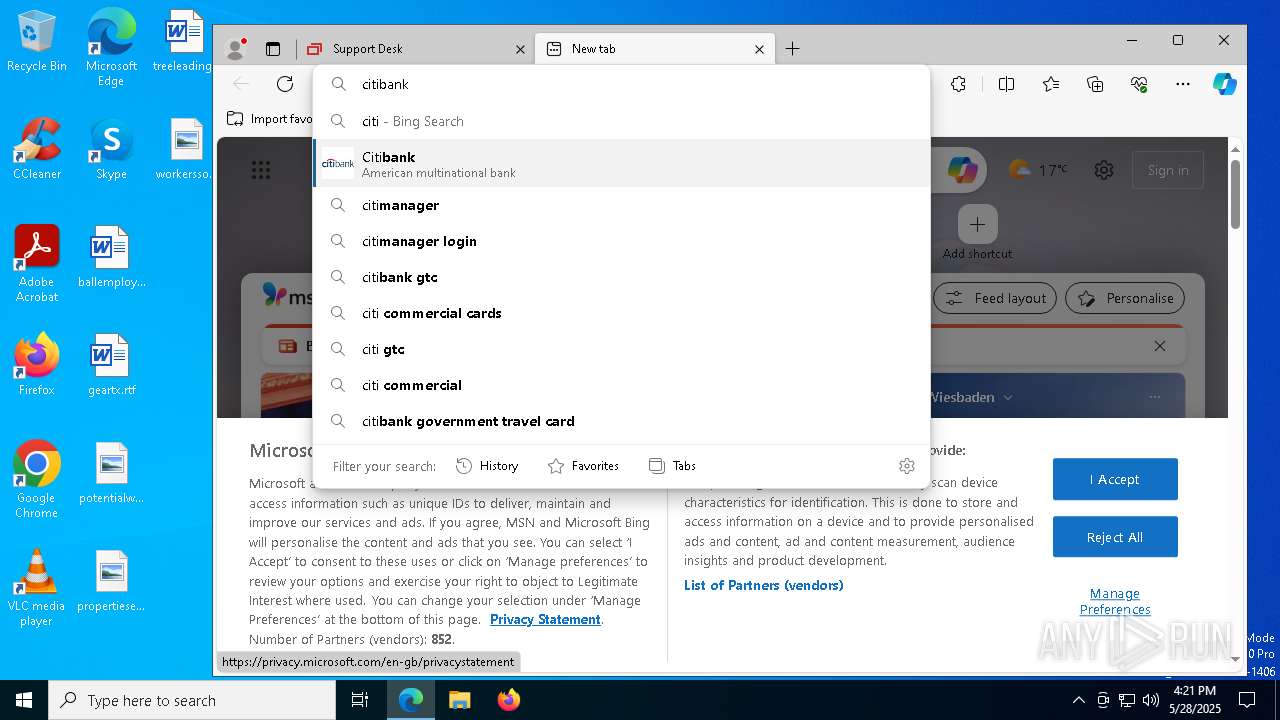This screenshot has height=720, width=1280.
Task: Click I Accept cookie button
Action: tap(1115, 479)
